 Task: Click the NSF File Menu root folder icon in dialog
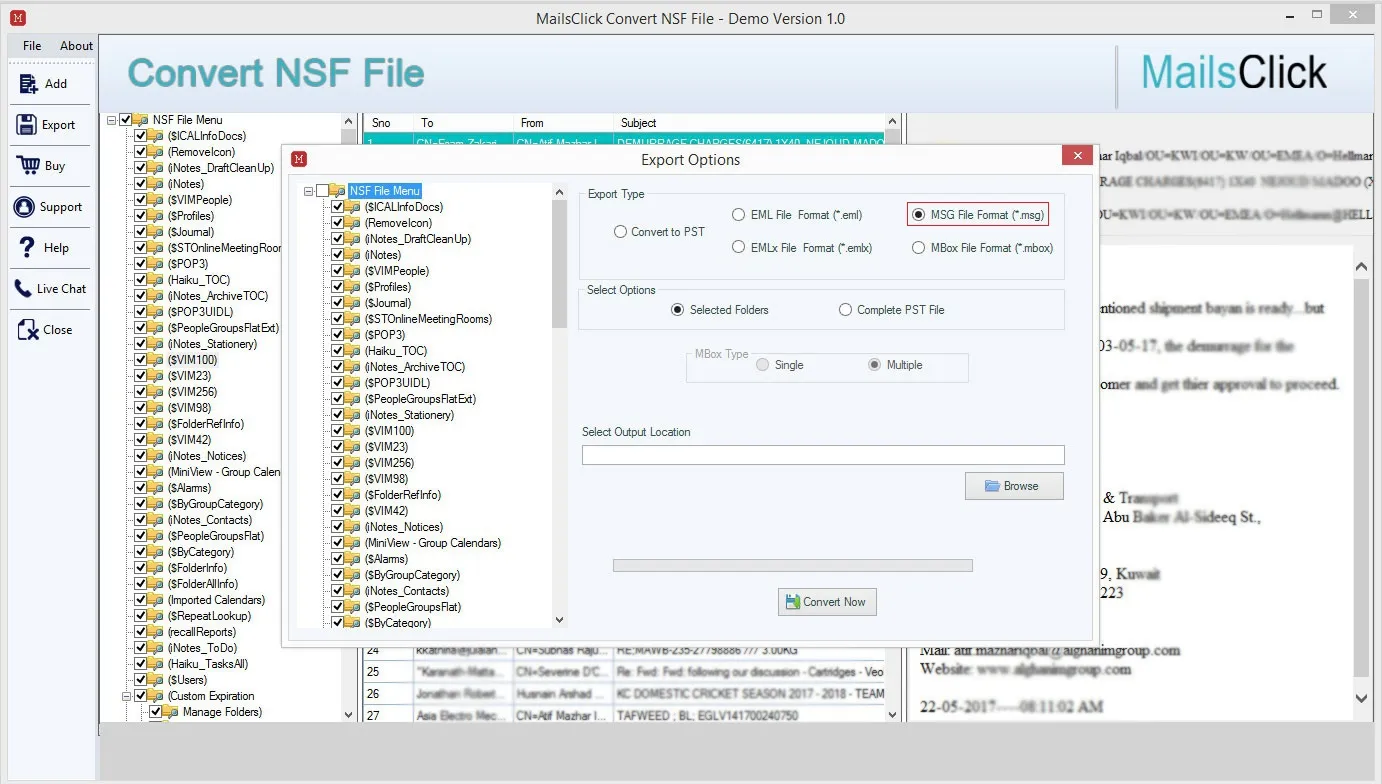[x=338, y=191]
